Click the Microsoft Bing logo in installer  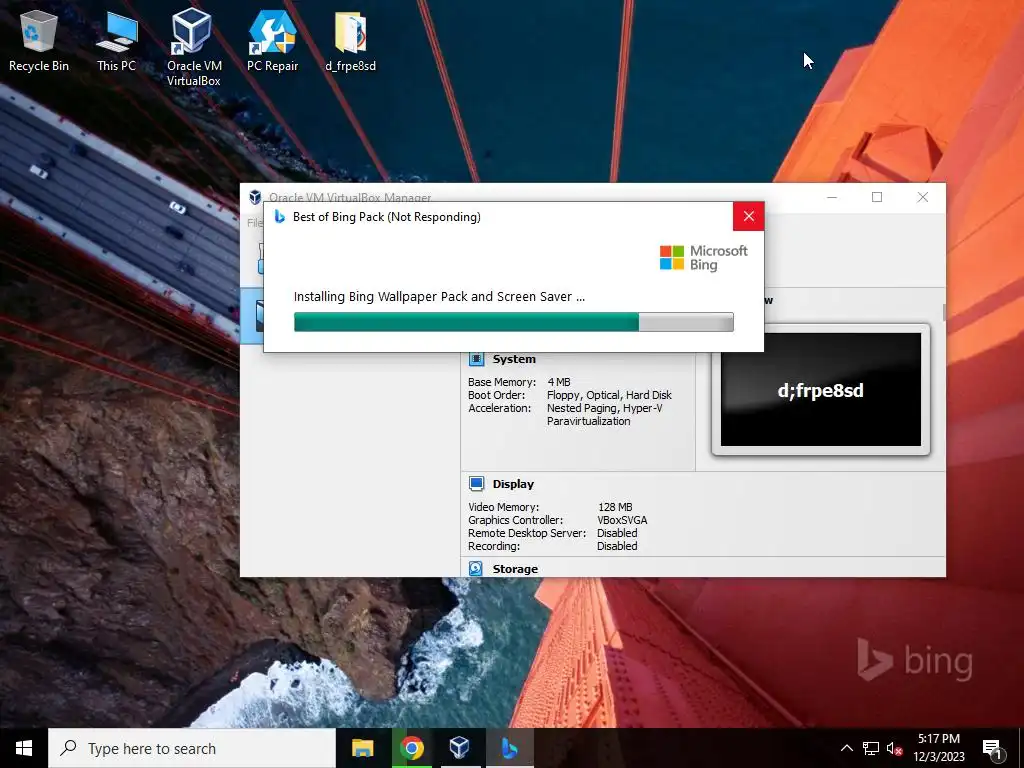703,258
